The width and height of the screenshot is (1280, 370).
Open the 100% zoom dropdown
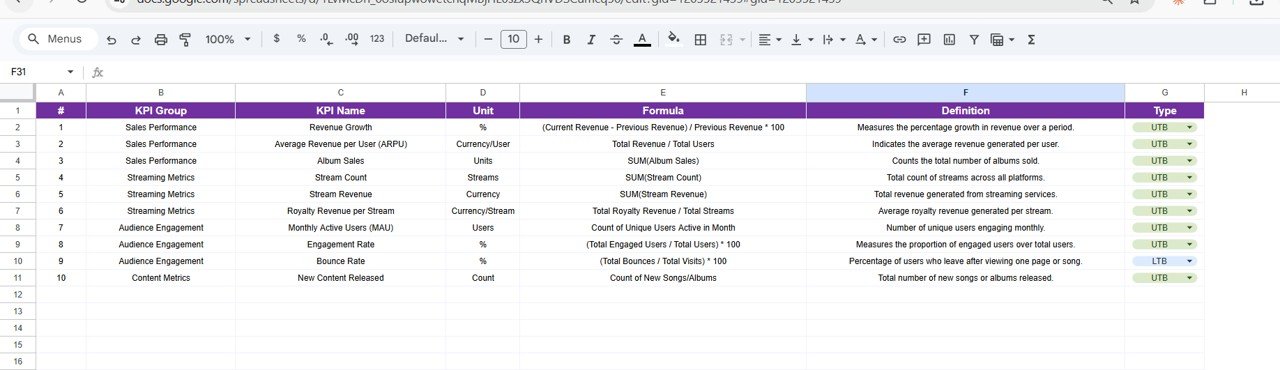(227, 39)
